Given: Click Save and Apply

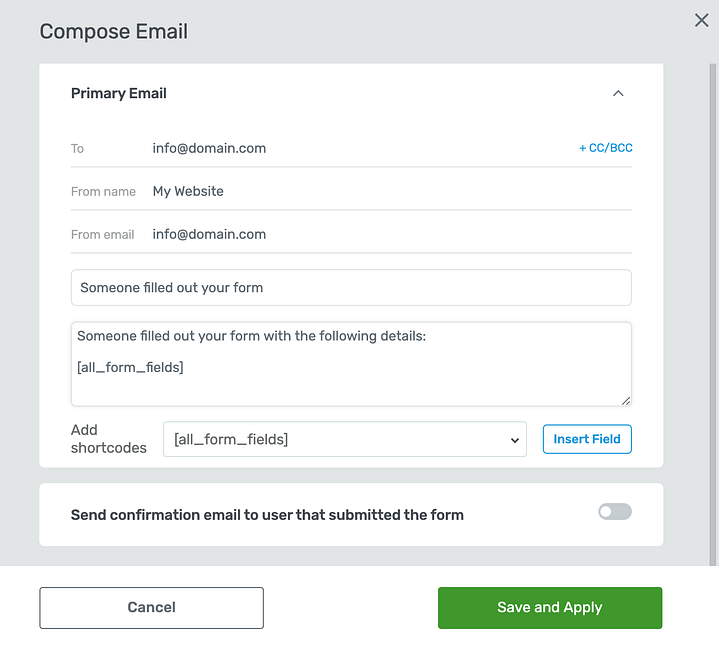Looking at the screenshot, I should (550, 607).
